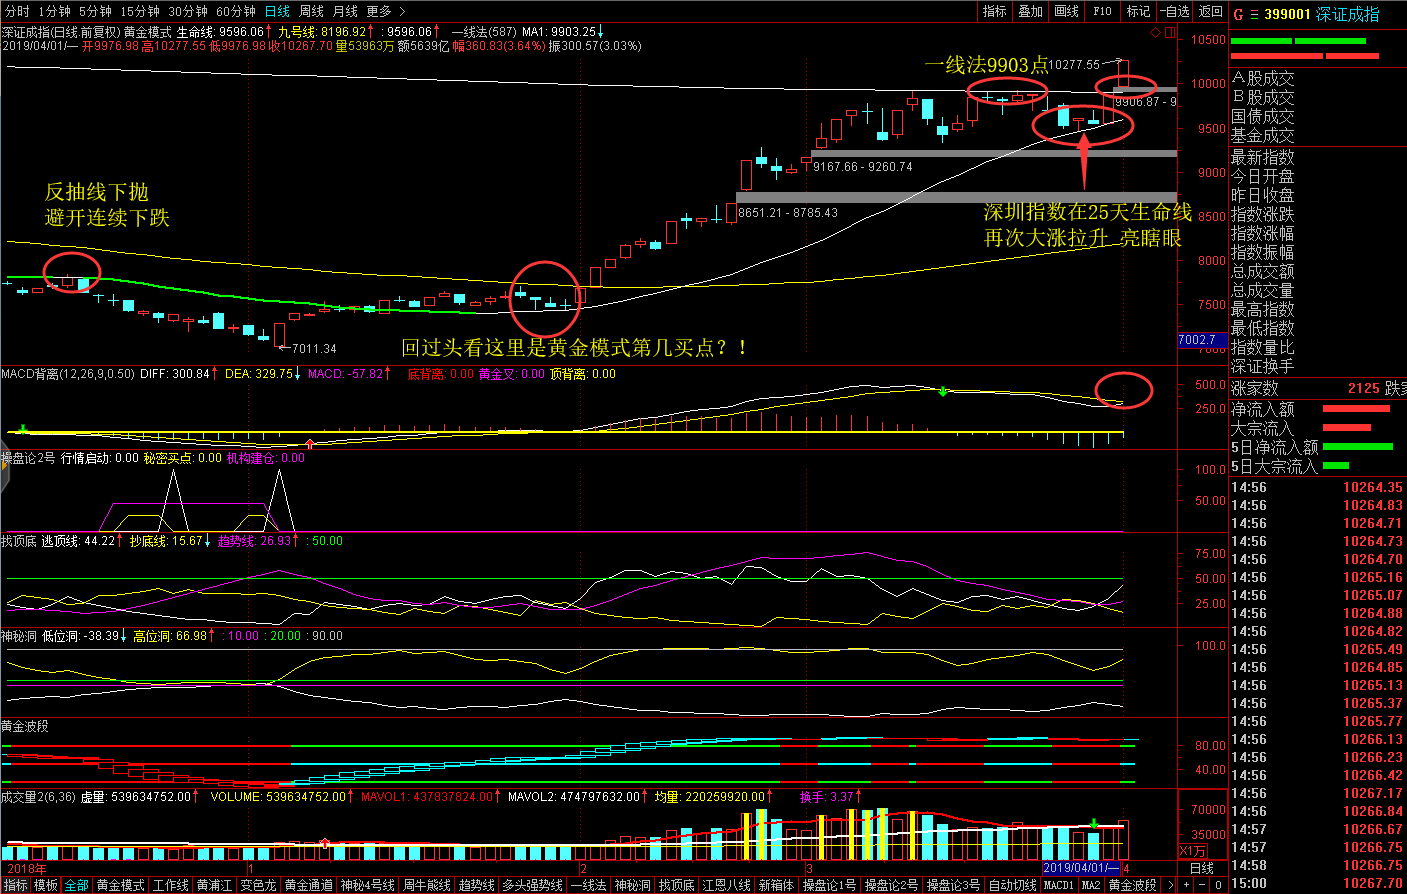1407x894 pixels.
Task: Switch to 分时 intraday view
Action: (17, 11)
